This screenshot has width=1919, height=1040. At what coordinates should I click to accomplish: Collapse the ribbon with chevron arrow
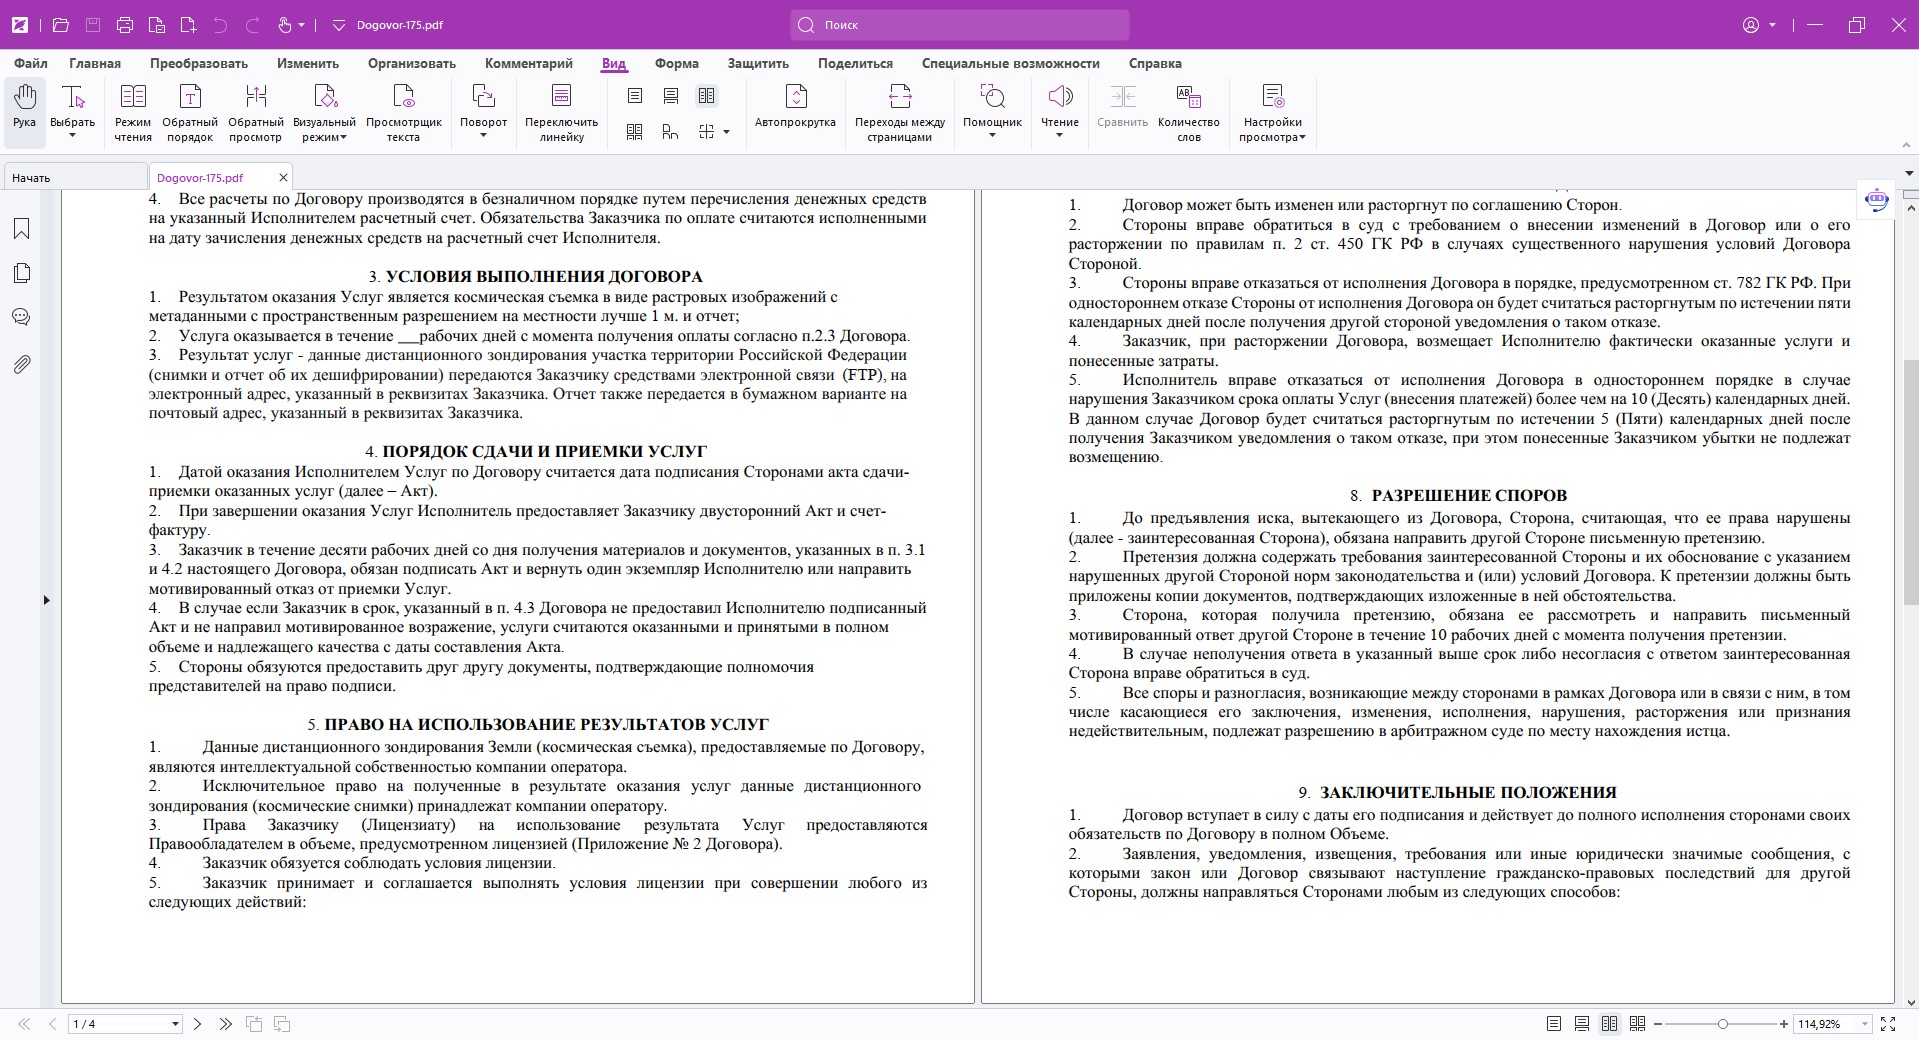[1904, 146]
